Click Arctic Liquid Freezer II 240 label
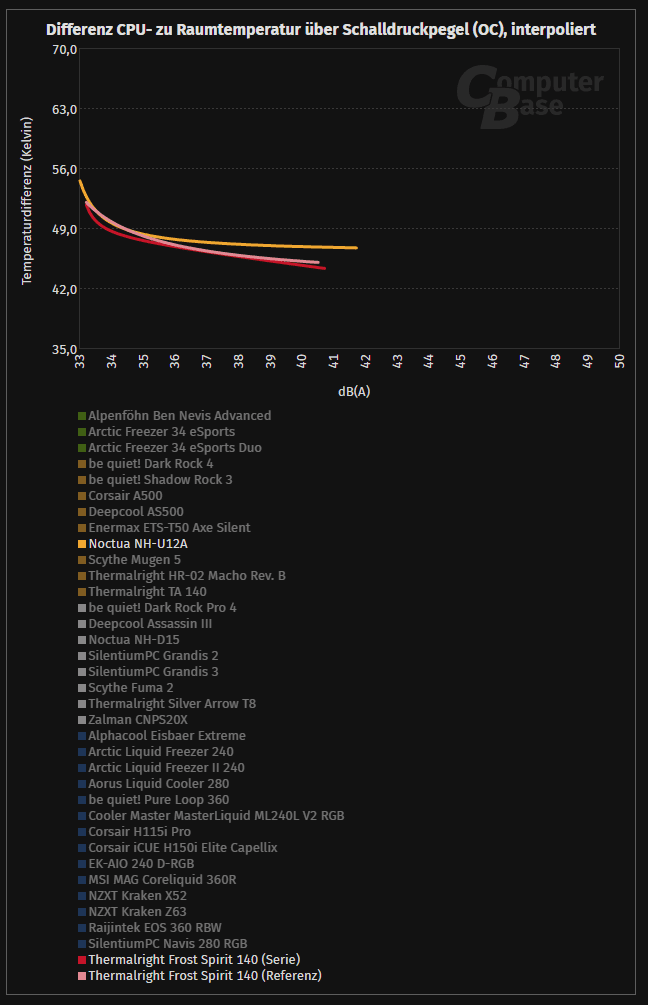This screenshot has height=1005, width=648. coord(167,768)
